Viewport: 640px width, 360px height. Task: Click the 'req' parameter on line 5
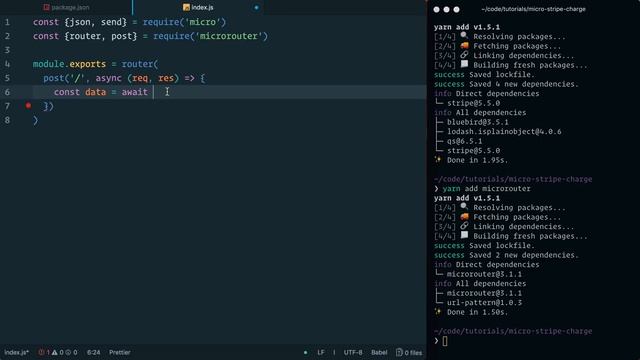(140, 78)
